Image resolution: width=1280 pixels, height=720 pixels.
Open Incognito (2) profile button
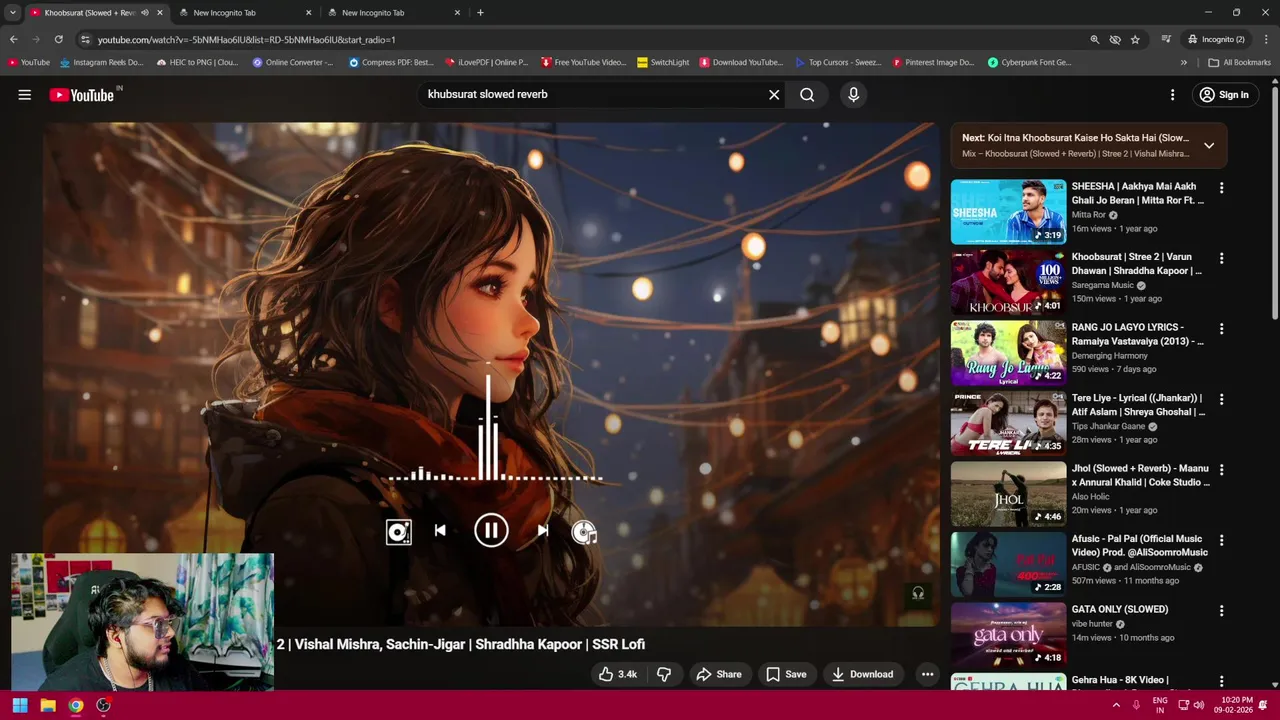pyautogui.click(x=1215, y=39)
